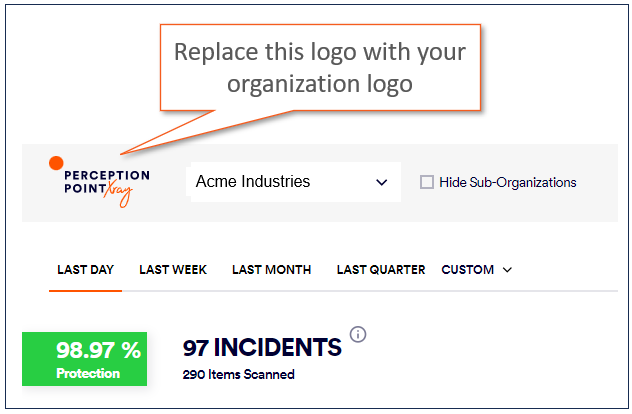The image size is (632, 414).
Task: Click the chevron arrow beside CUSTOM
Action: pos(507,270)
